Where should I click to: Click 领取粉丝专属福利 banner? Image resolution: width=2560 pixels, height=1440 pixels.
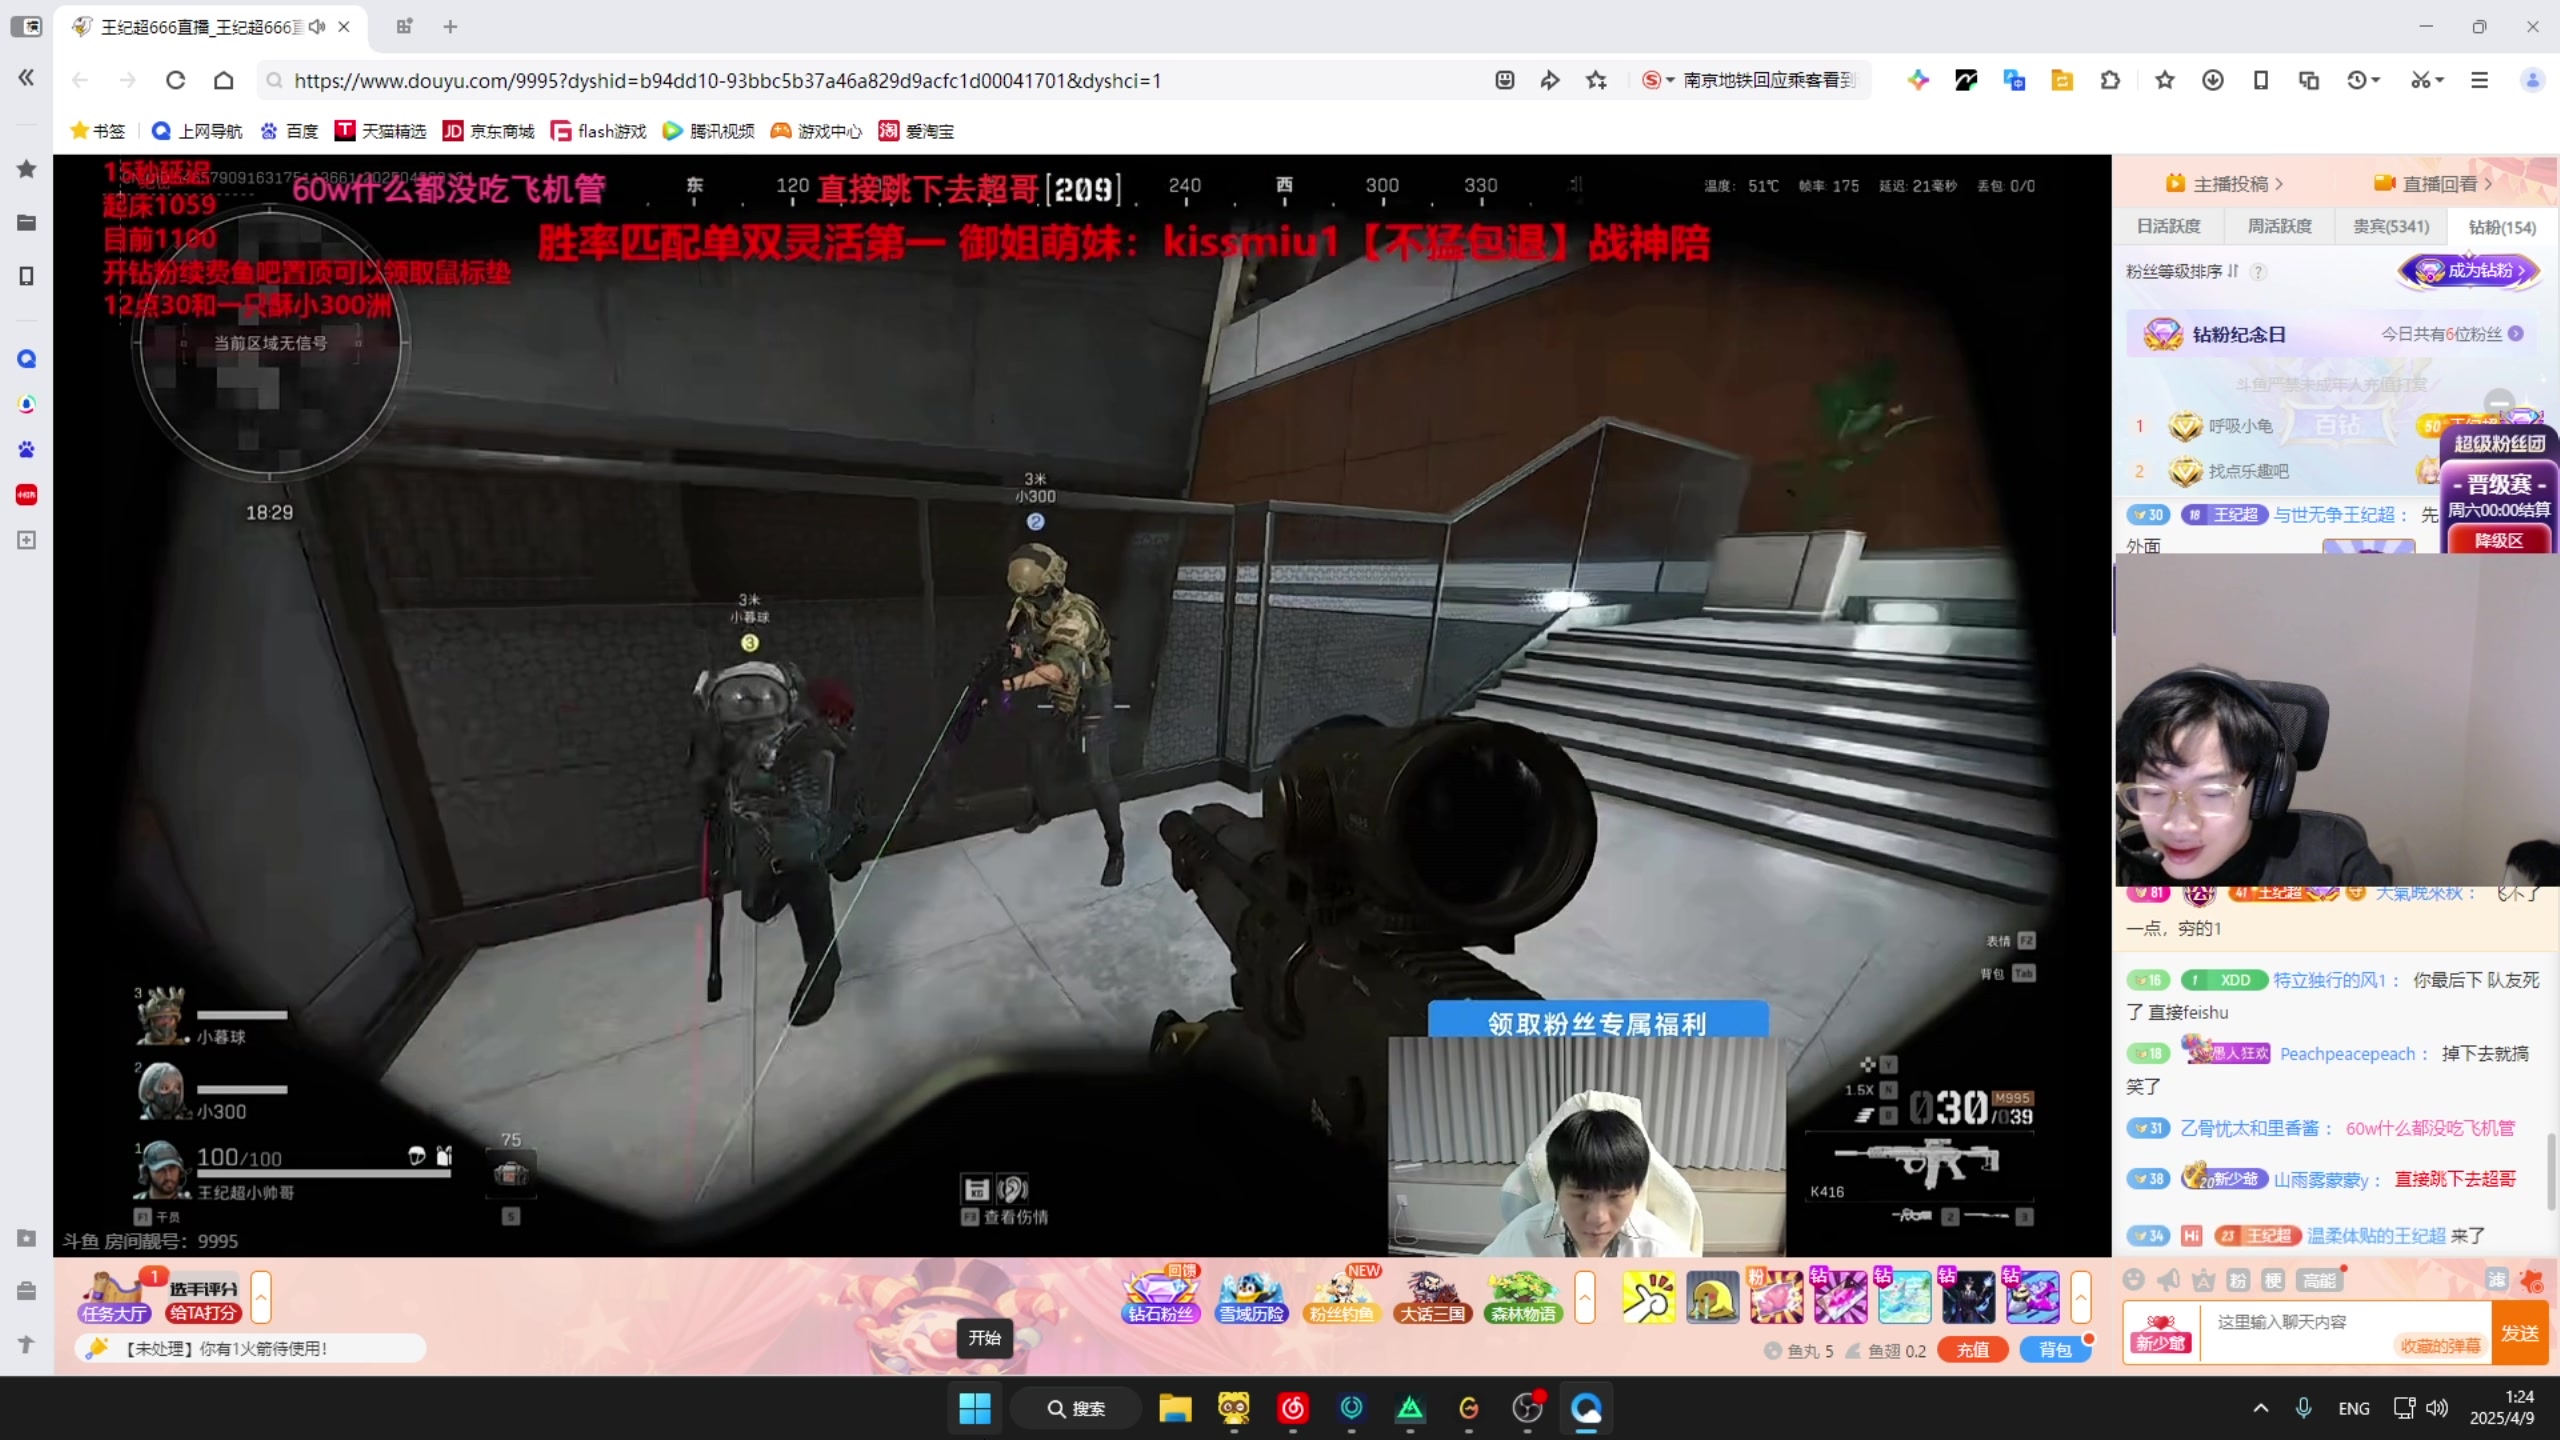1597,1022
